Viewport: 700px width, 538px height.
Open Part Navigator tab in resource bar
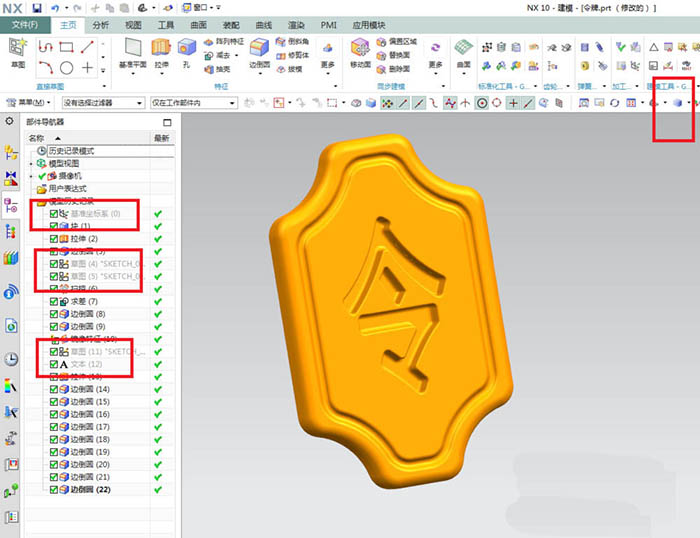(11, 206)
